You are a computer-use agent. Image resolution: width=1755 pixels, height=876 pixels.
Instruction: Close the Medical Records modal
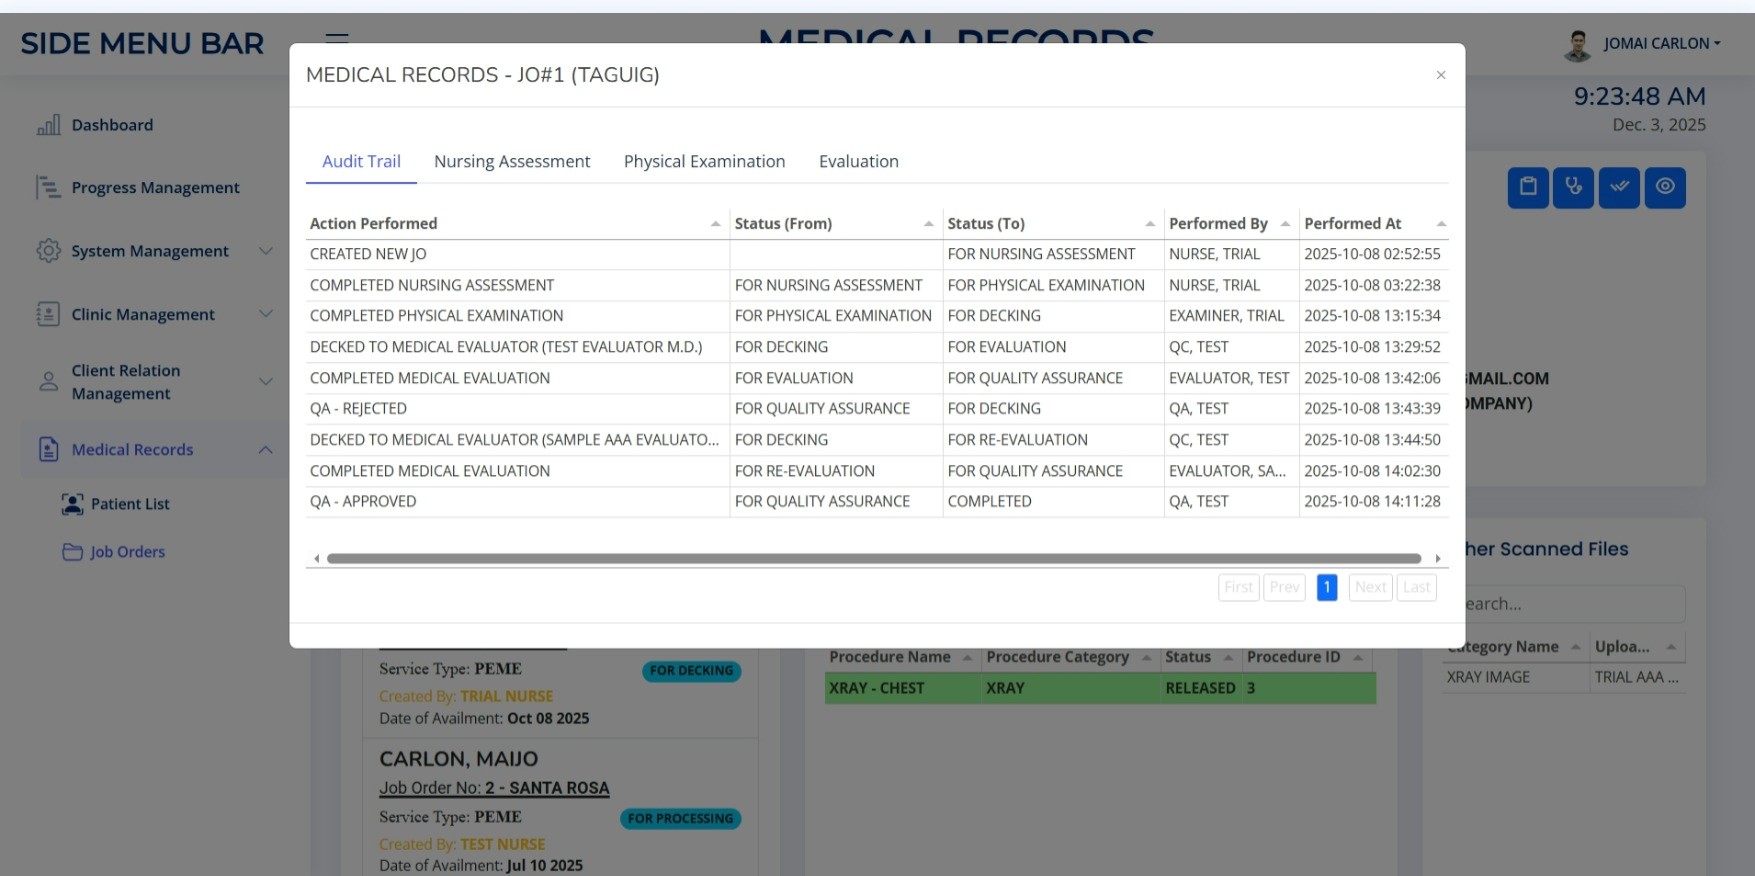pyautogui.click(x=1440, y=75)
